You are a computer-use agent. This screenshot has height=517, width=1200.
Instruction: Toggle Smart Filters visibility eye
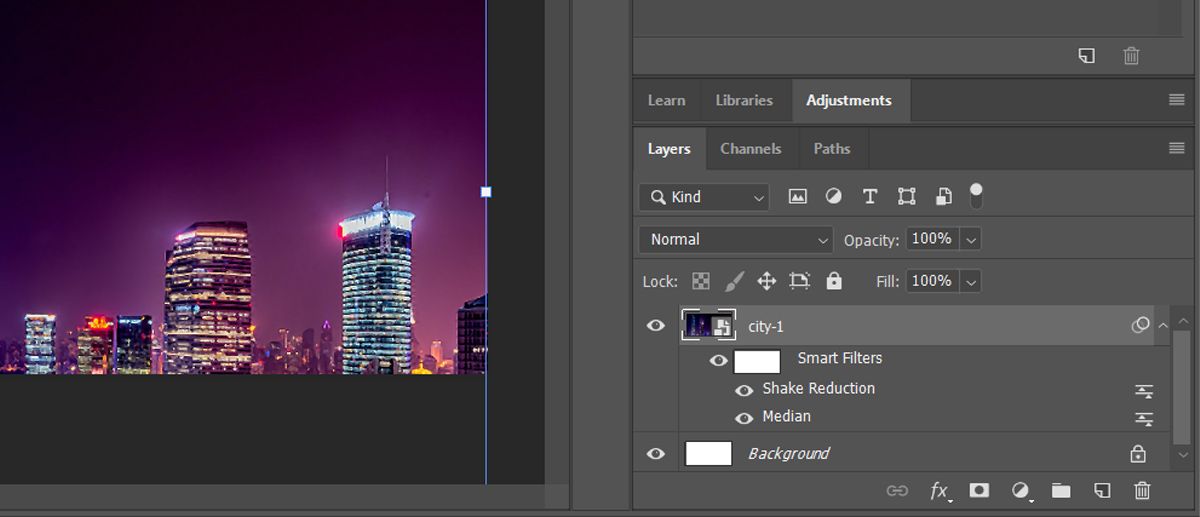[x=718, y=361]
